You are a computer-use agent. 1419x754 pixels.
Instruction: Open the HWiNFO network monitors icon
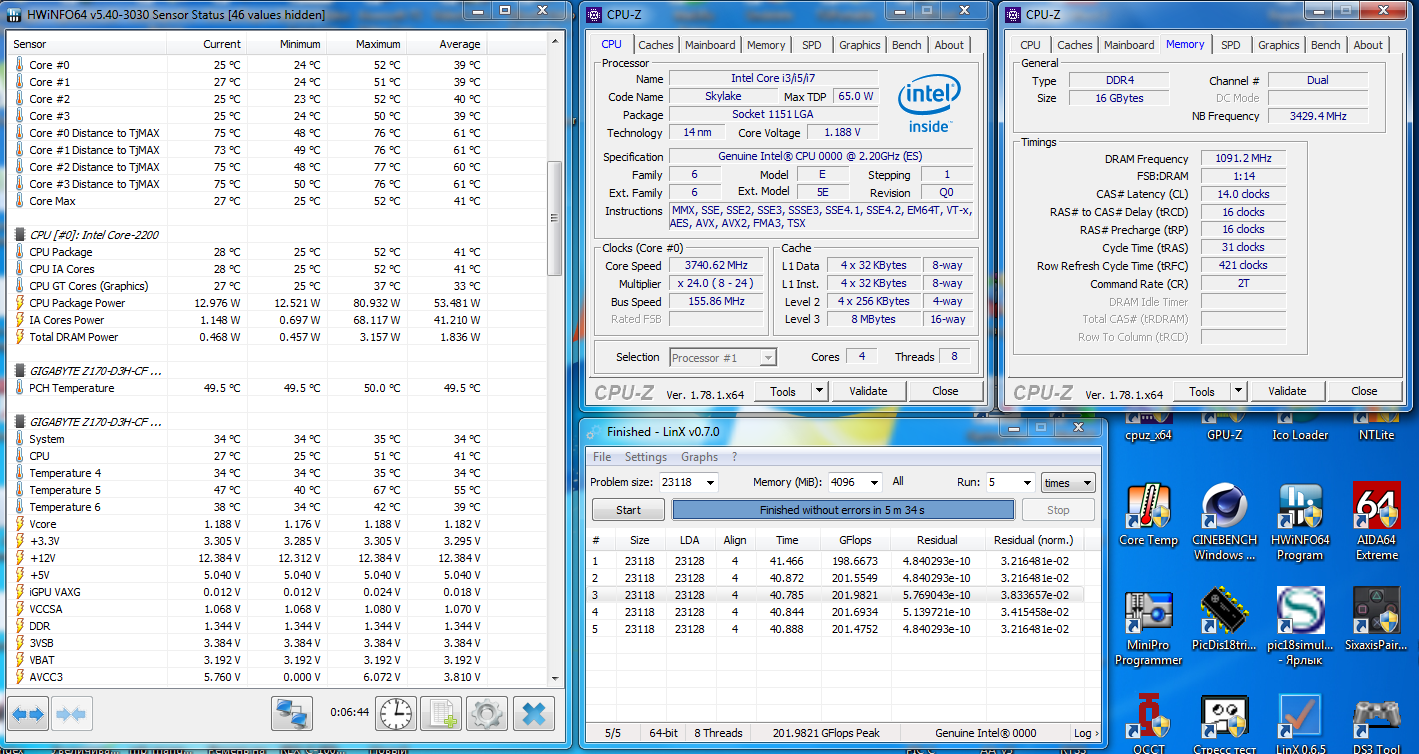click(293, 714)
